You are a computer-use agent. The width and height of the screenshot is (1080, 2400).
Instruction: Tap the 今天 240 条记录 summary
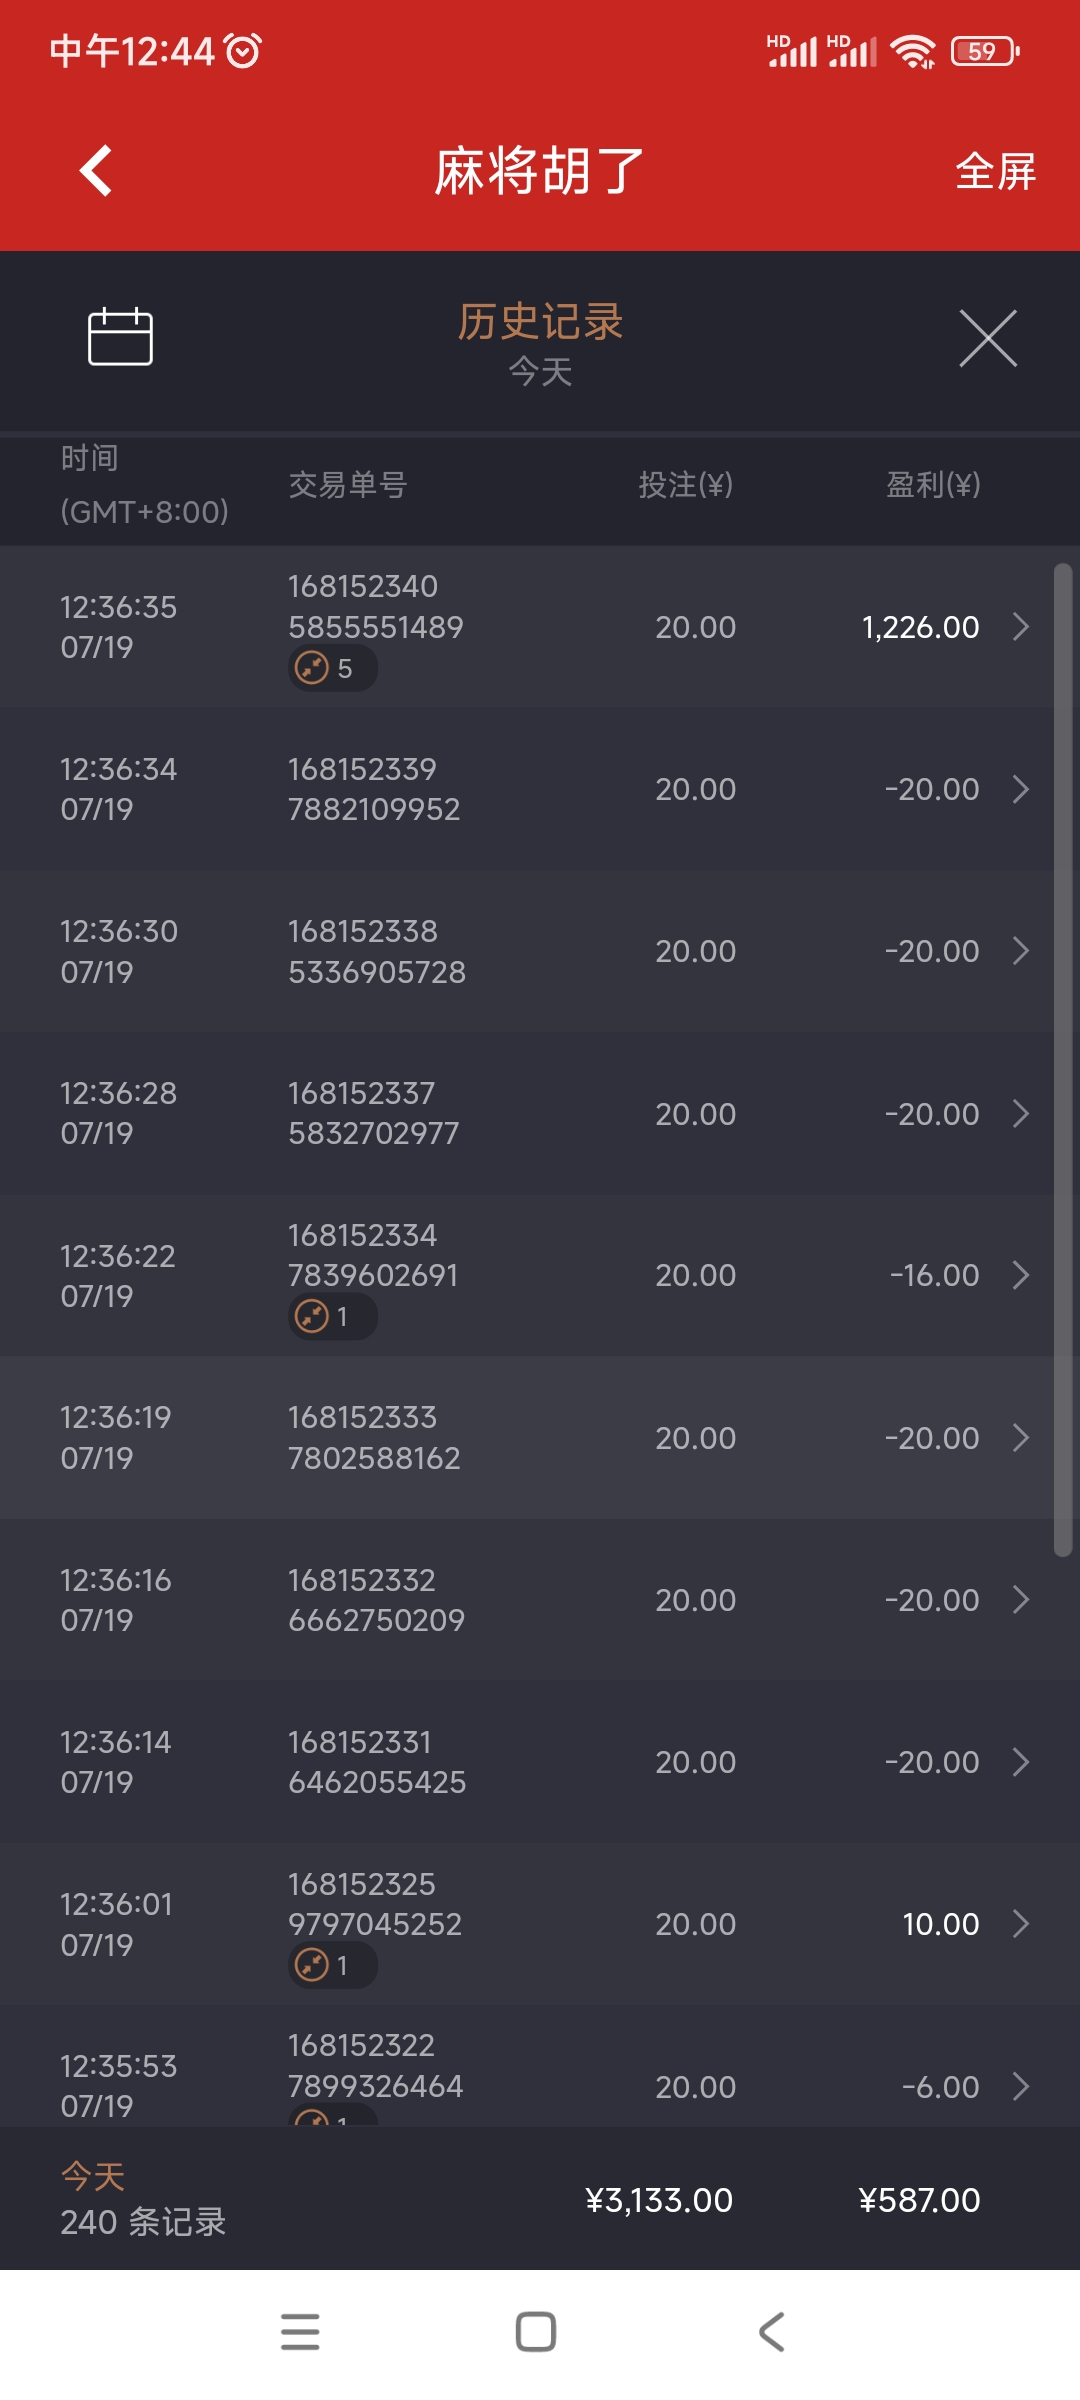tap(143, 2200)
